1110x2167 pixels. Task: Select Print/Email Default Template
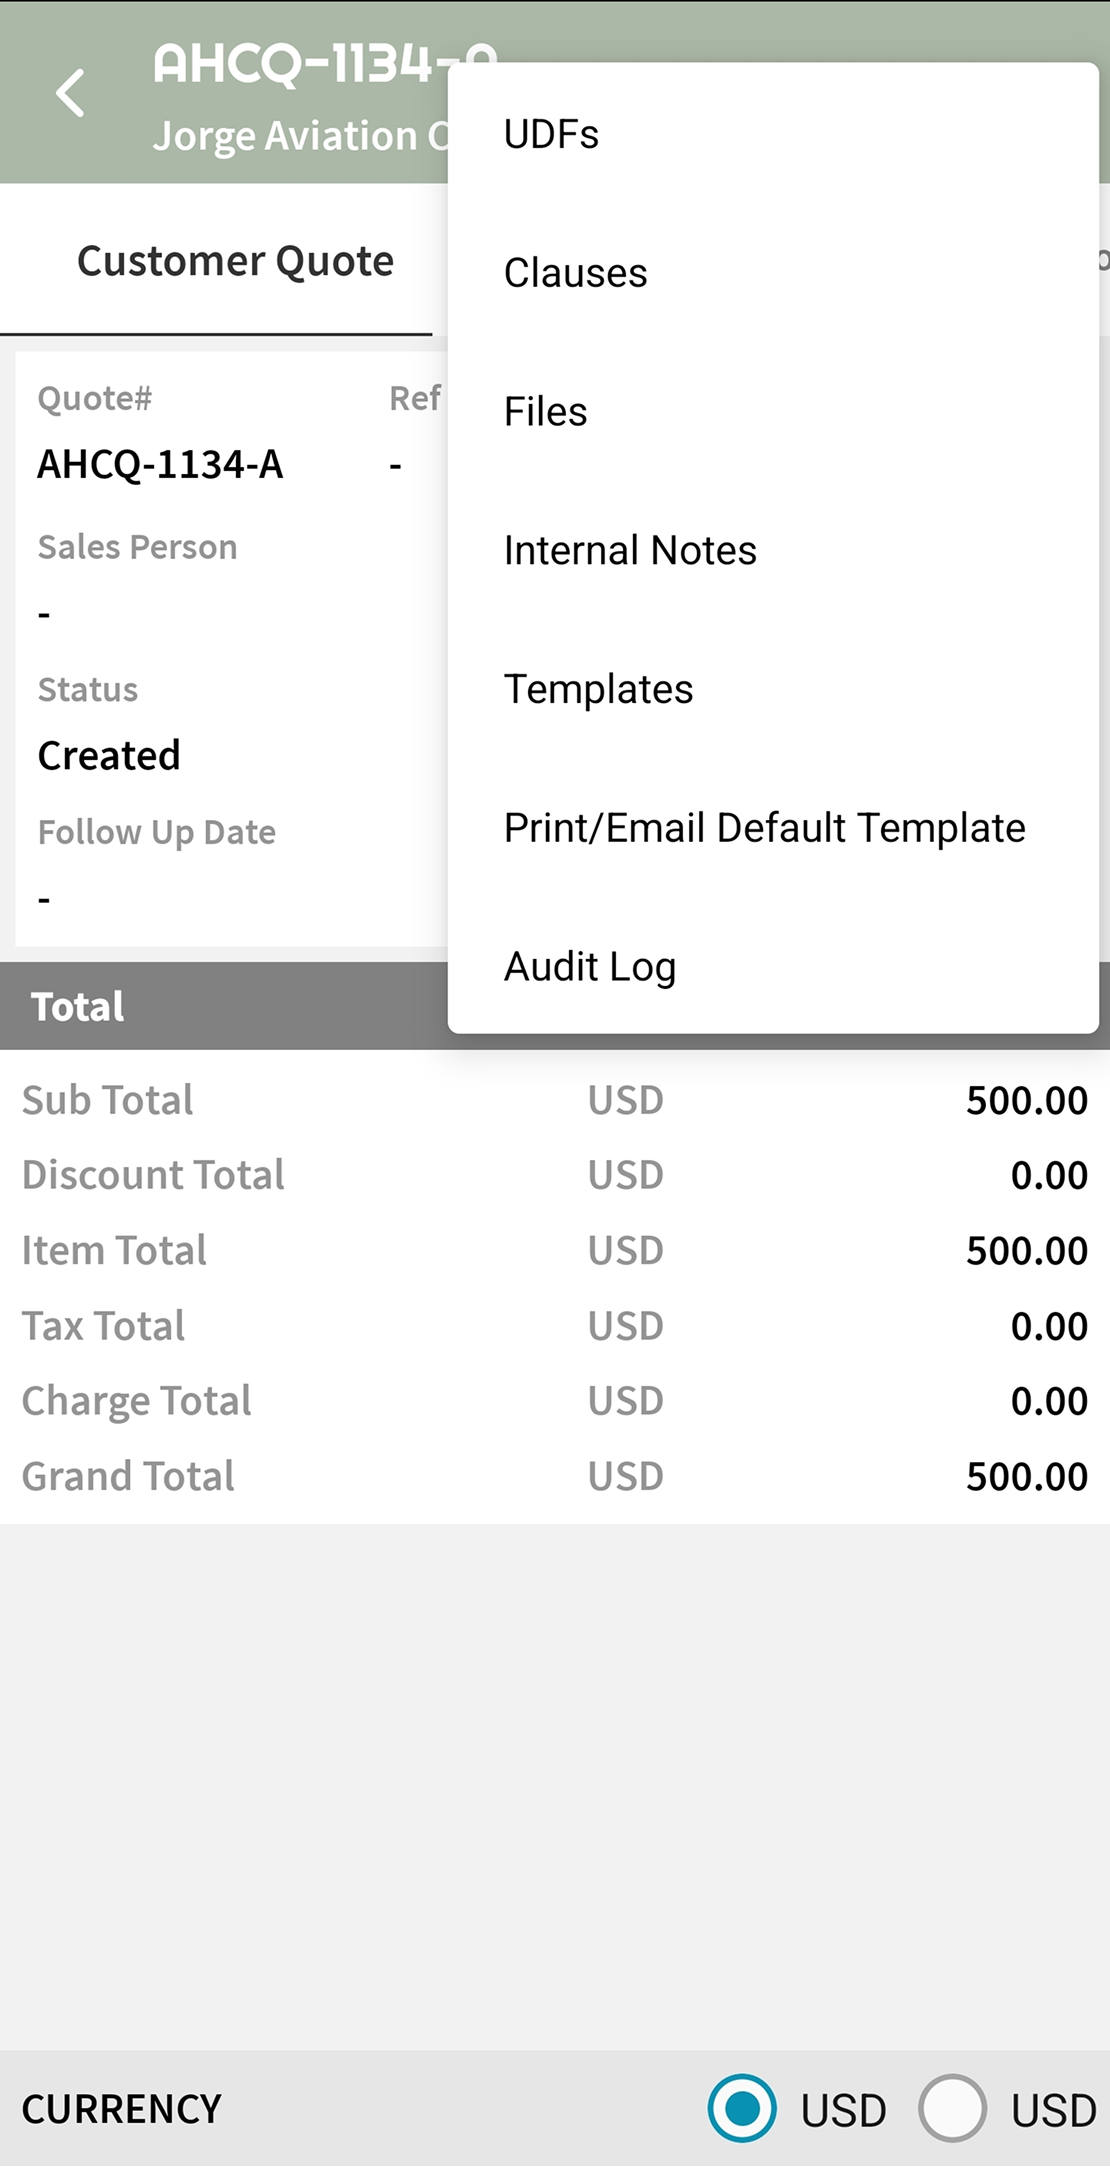click(x=764, y=828)
